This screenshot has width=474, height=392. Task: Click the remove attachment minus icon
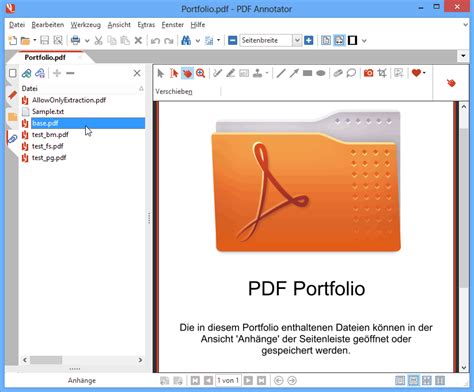(70, 73)
